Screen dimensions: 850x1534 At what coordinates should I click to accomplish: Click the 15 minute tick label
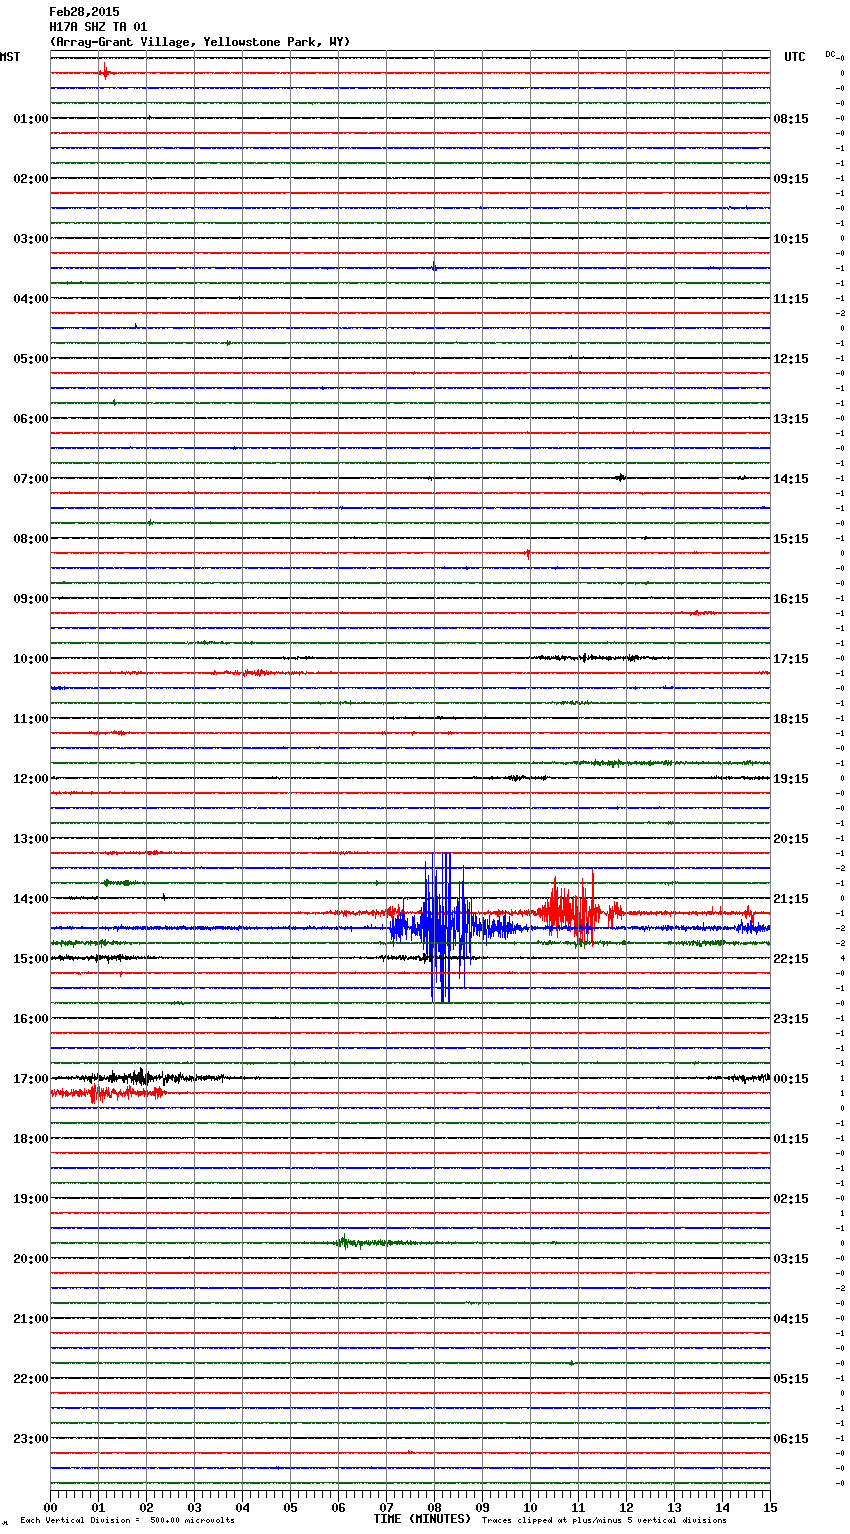click(x=770, y=1507)
